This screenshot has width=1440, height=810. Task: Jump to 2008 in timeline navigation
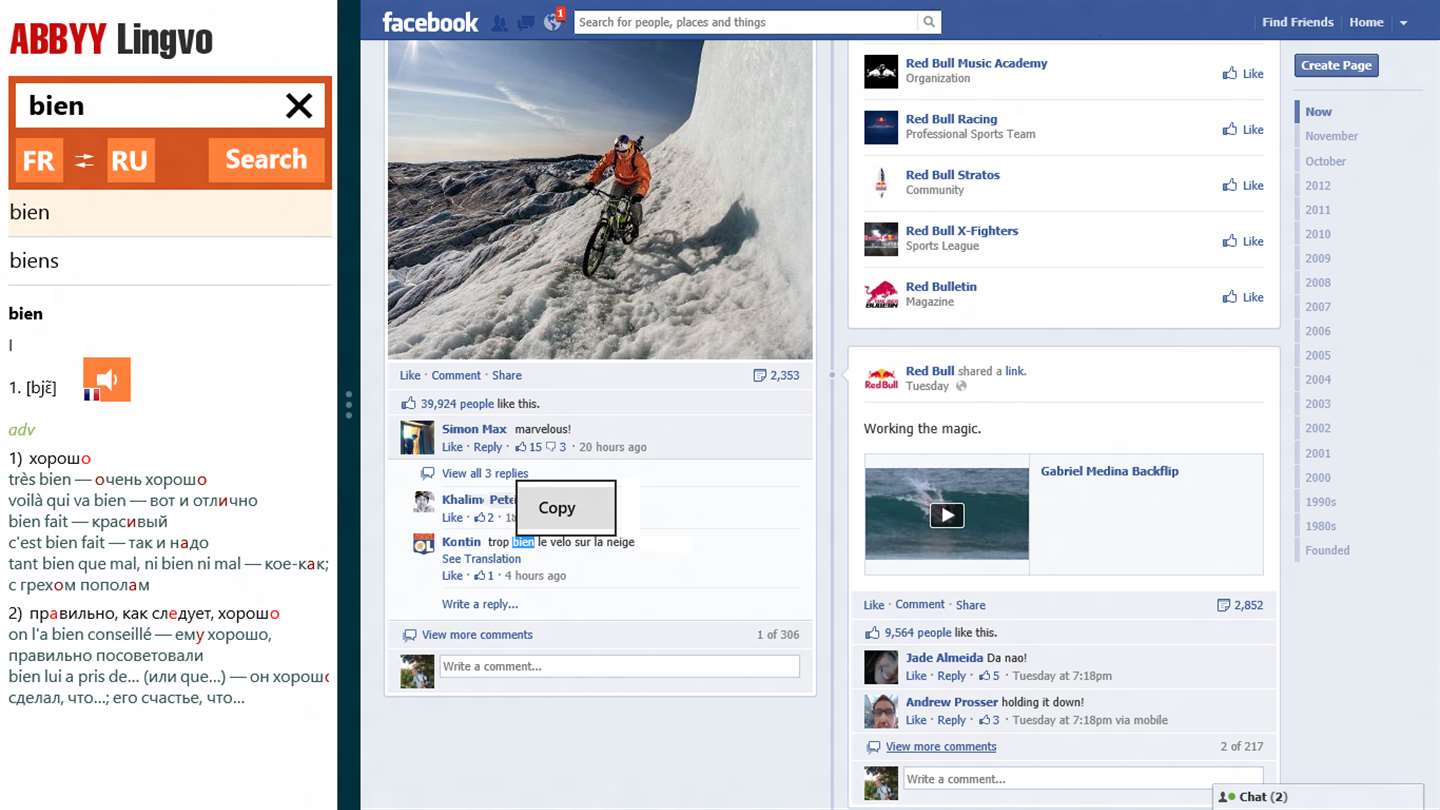[x=1318, y=283]
